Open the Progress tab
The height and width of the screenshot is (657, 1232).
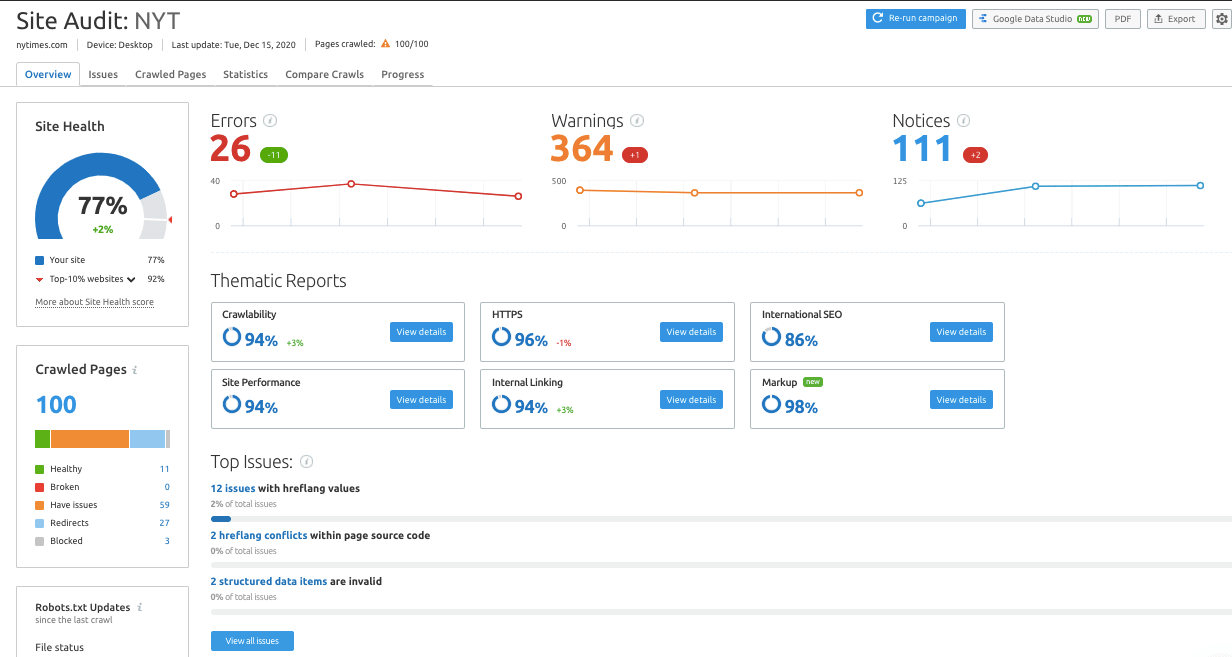point(403,75)
